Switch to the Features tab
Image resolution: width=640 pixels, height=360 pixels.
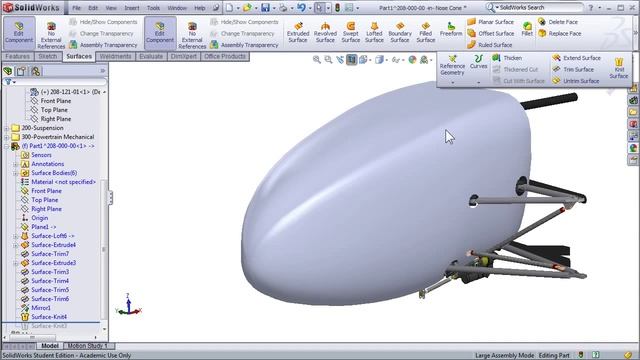(x=17, y=56)
